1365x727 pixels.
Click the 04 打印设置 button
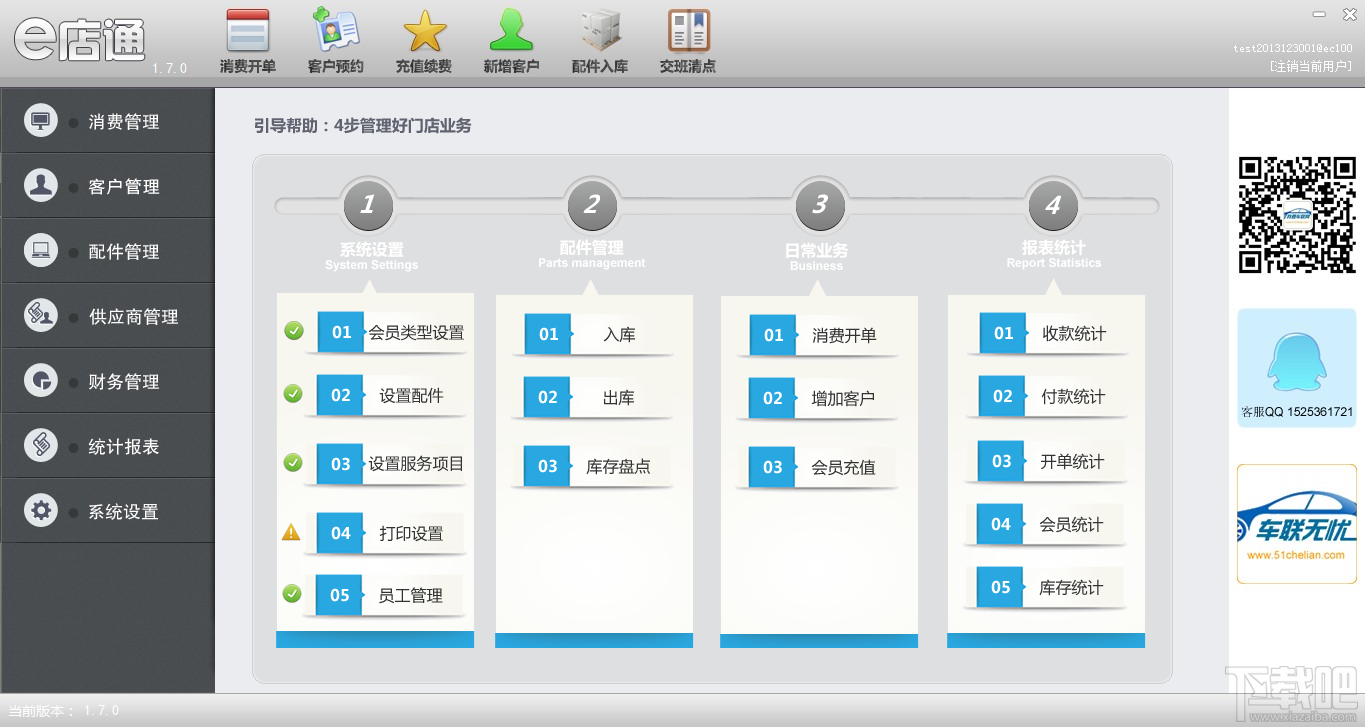391,533
